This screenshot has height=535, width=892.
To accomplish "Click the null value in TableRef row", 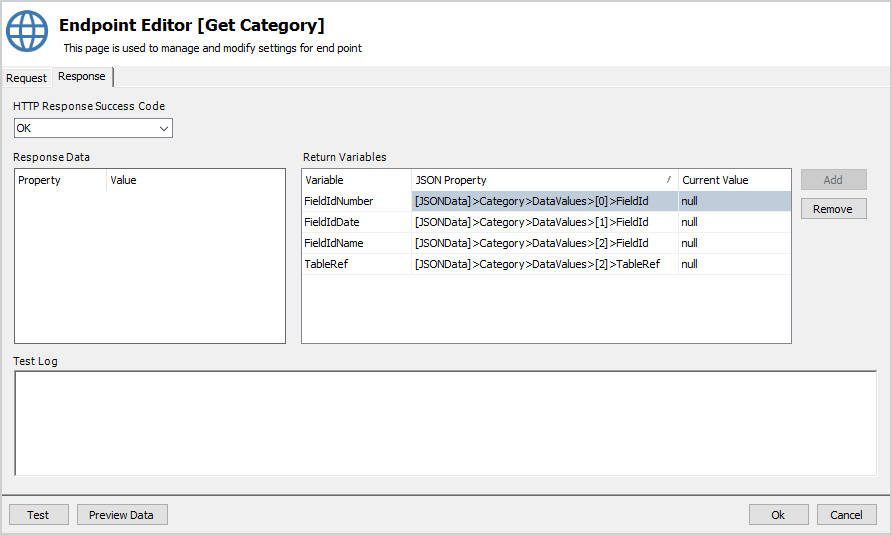I will point(734,264).
